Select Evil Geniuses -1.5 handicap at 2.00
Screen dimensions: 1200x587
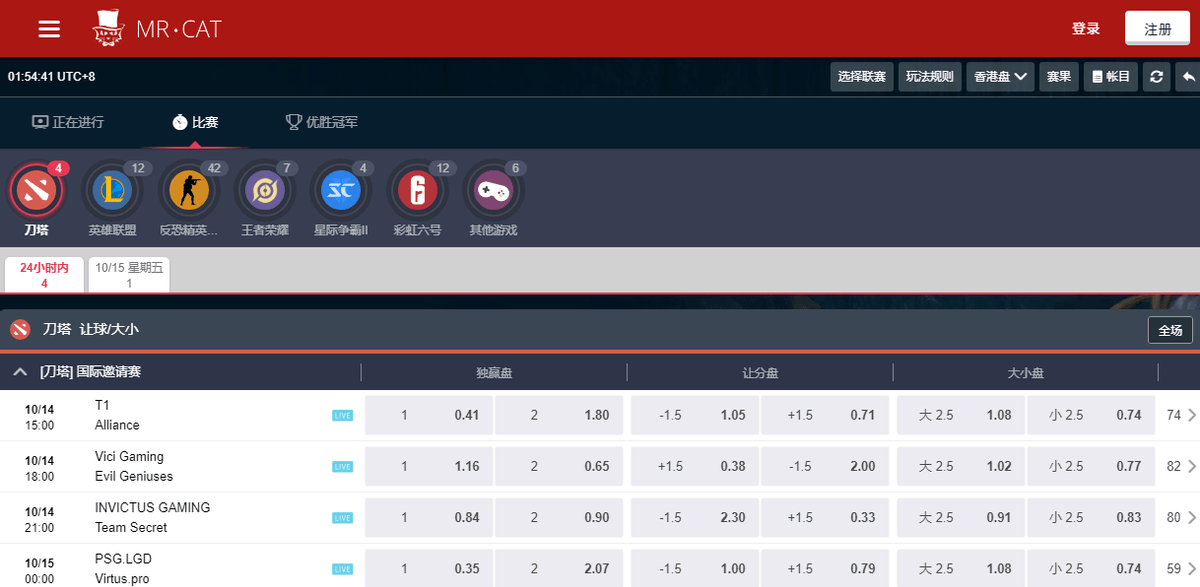[825, 466]
